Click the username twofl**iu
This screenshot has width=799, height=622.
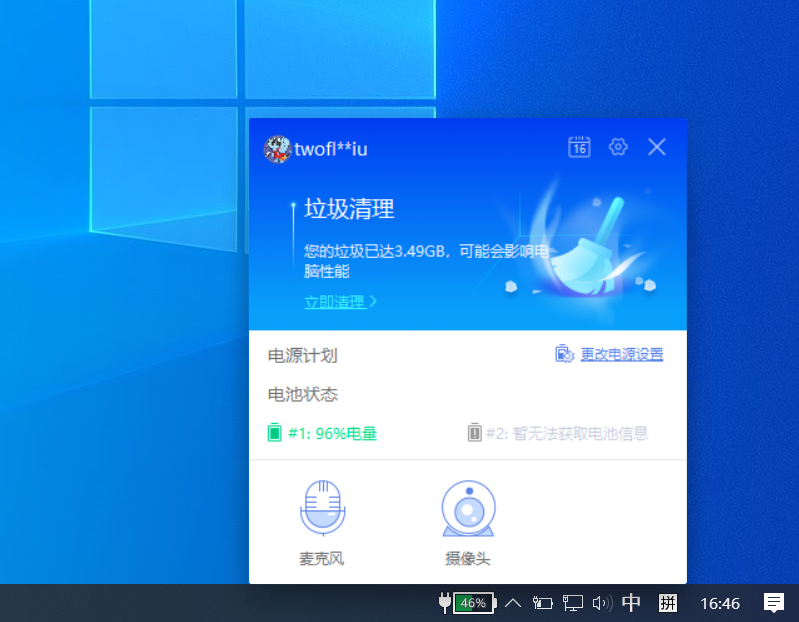tap(331, 149)
